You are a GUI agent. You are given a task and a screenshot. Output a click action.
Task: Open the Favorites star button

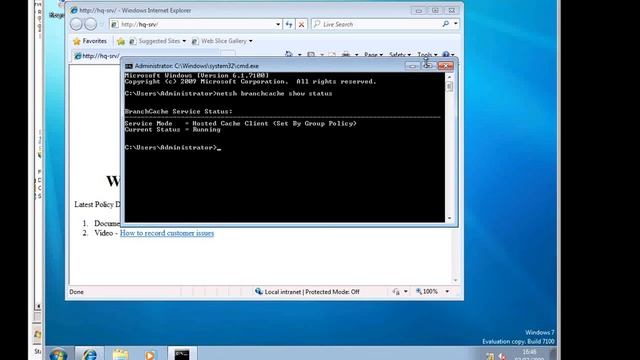pyautogui.click(x=90, y=41)
